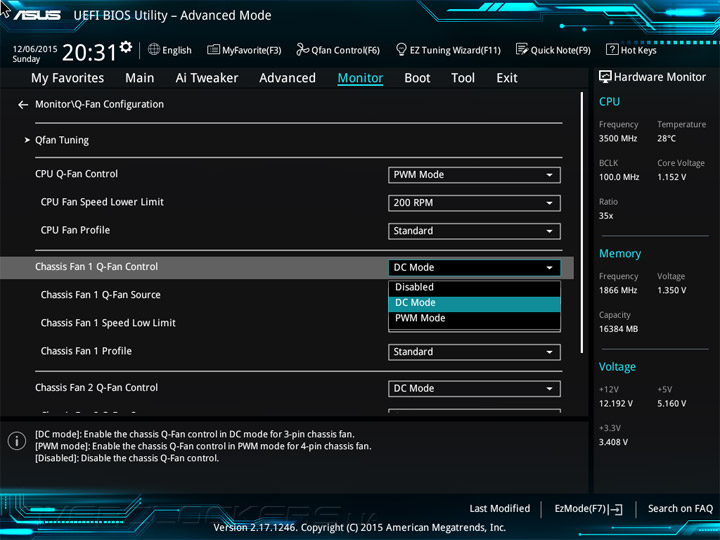This screenshot has width=720, height=540.
Task: Switch to the Main tab
Action: point(140,78)
